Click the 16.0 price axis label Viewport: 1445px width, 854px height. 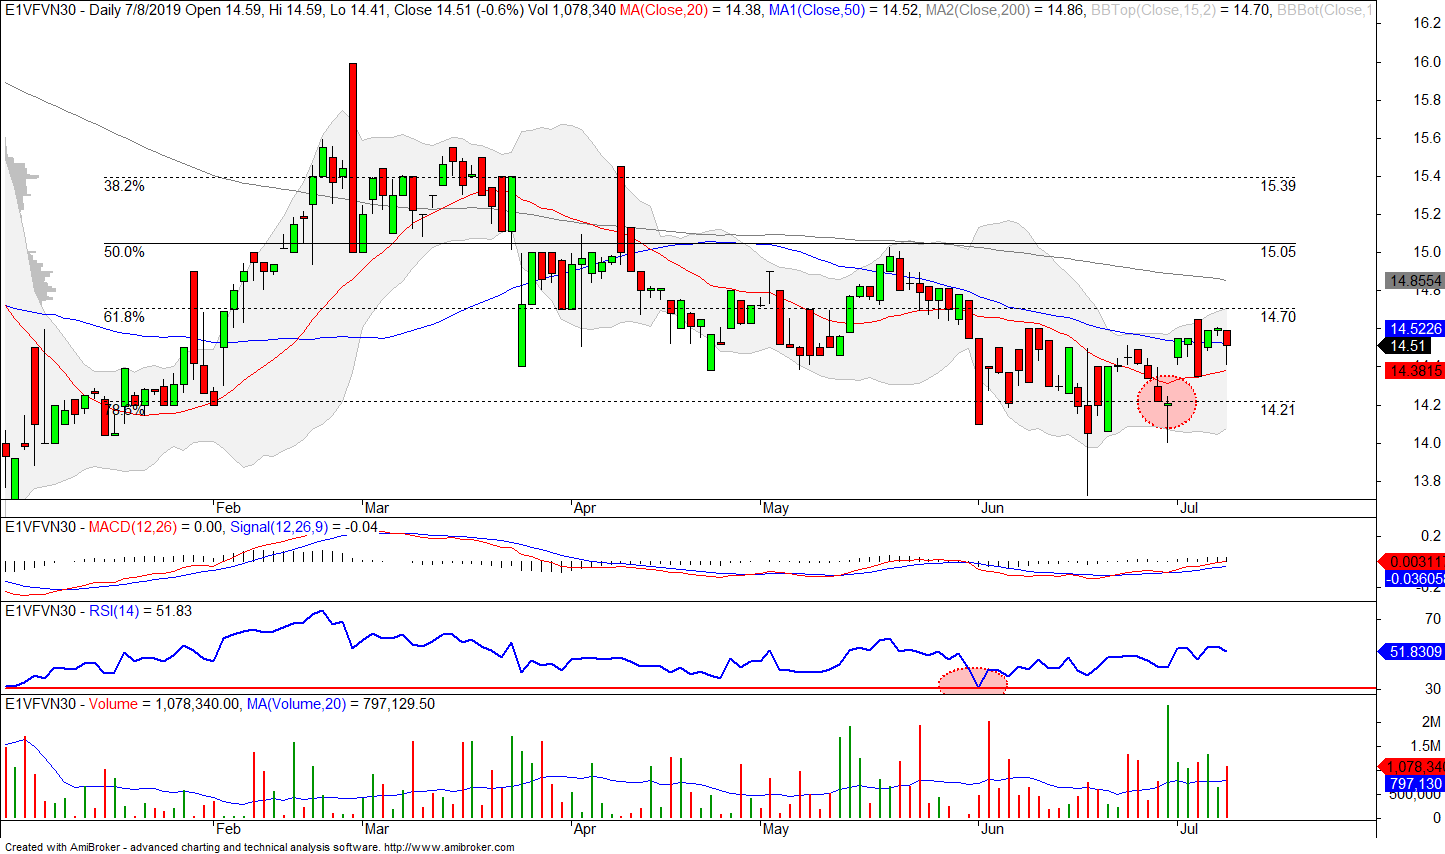click(1427, 62)
